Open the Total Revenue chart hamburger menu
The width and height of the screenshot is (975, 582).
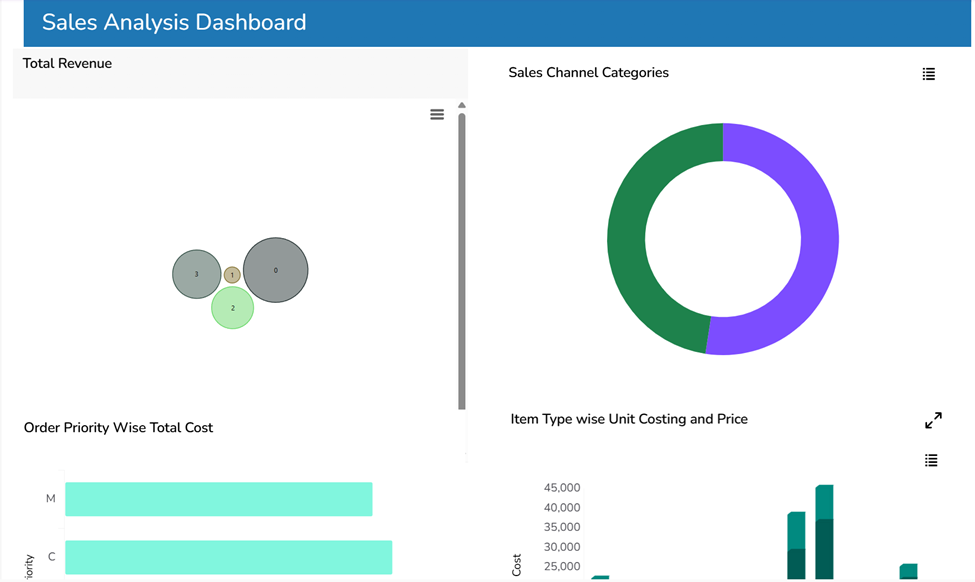(437, 115)
